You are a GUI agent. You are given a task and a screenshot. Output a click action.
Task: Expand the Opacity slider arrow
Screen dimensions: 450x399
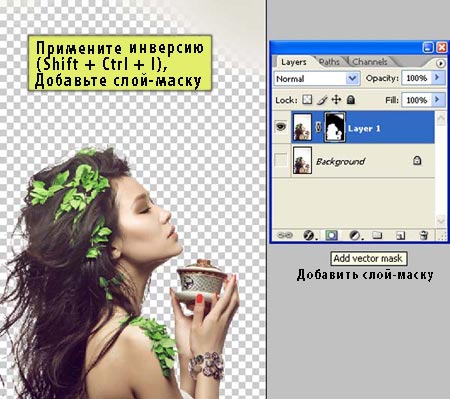click(437, 78)
